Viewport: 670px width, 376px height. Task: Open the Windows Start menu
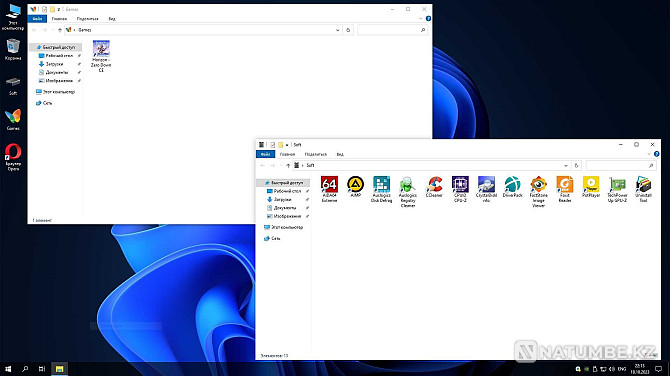pos(8,369)
